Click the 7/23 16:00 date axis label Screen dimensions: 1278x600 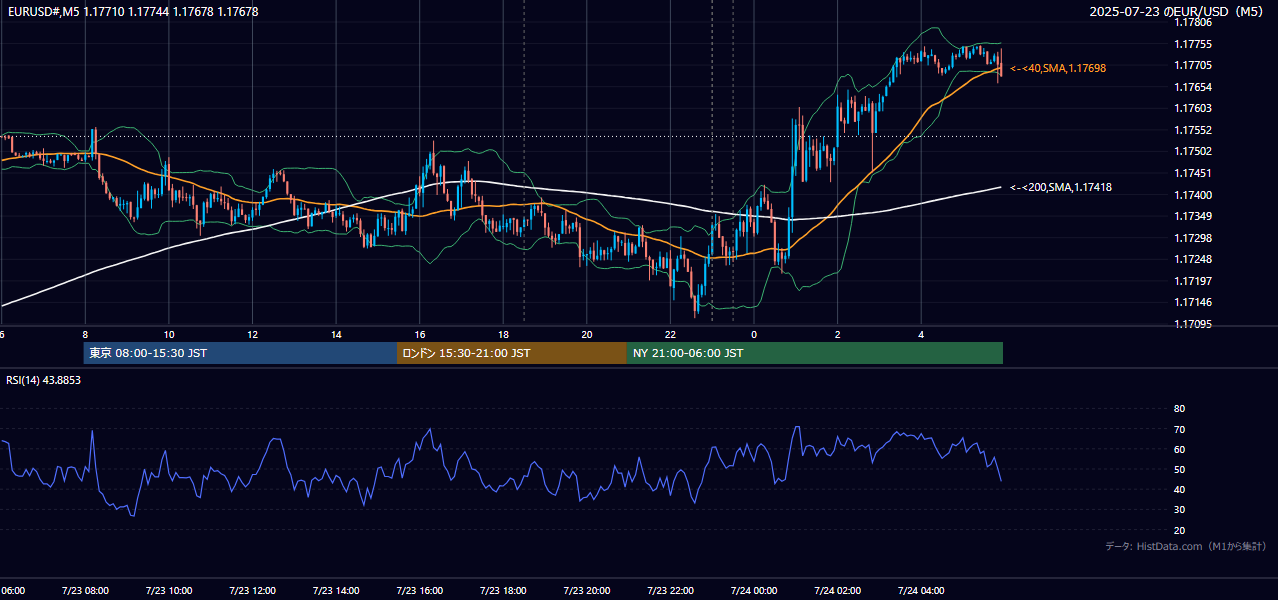tap(420, 591)
